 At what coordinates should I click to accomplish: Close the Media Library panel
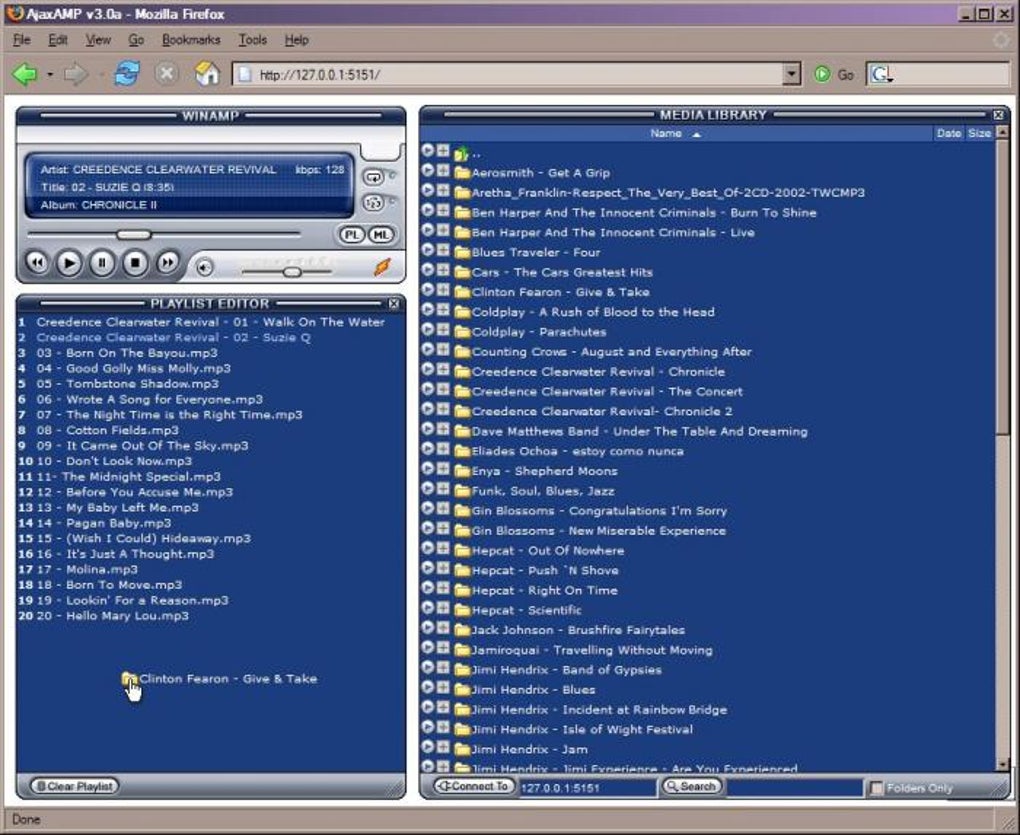click(x=999, y=115)
